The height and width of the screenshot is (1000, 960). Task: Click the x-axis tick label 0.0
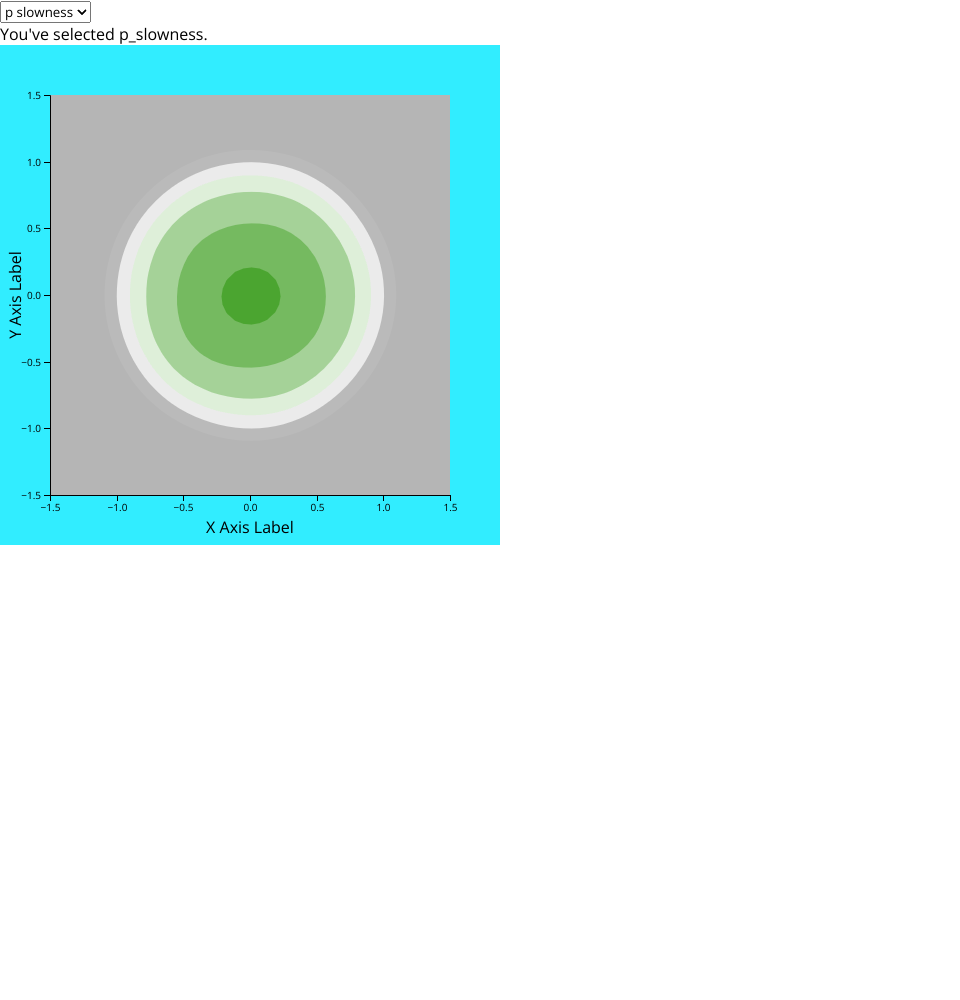click(250, 507)
